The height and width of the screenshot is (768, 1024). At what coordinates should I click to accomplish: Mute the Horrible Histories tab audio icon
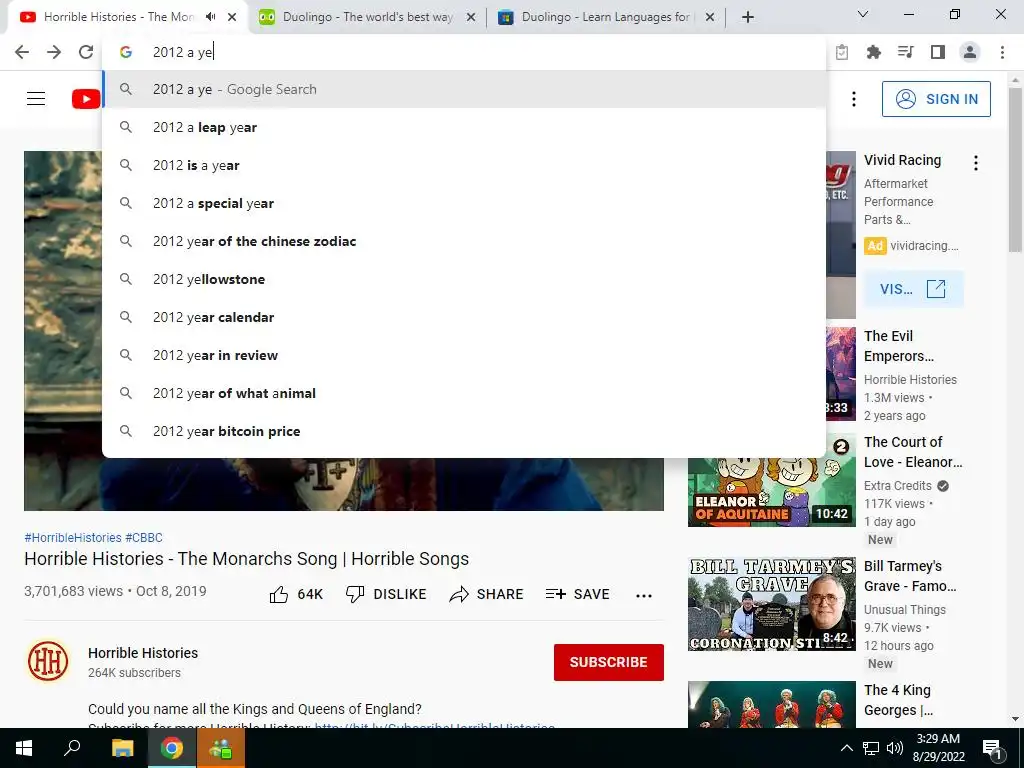click(210, 17)
